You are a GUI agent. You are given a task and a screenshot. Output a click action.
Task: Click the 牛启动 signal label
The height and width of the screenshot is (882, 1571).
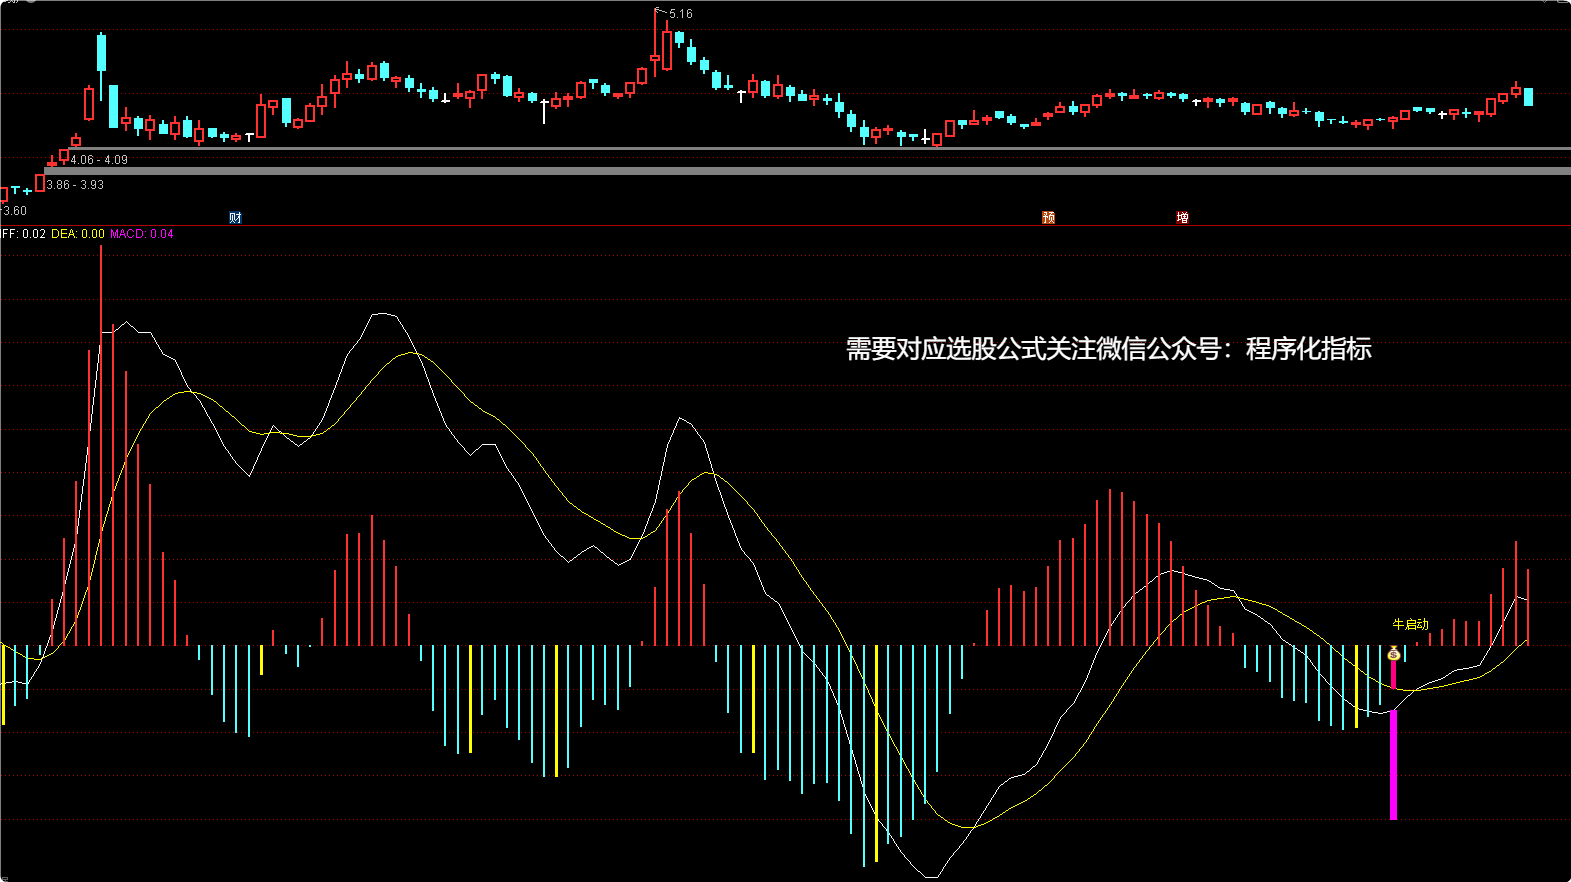(1410, 624)
